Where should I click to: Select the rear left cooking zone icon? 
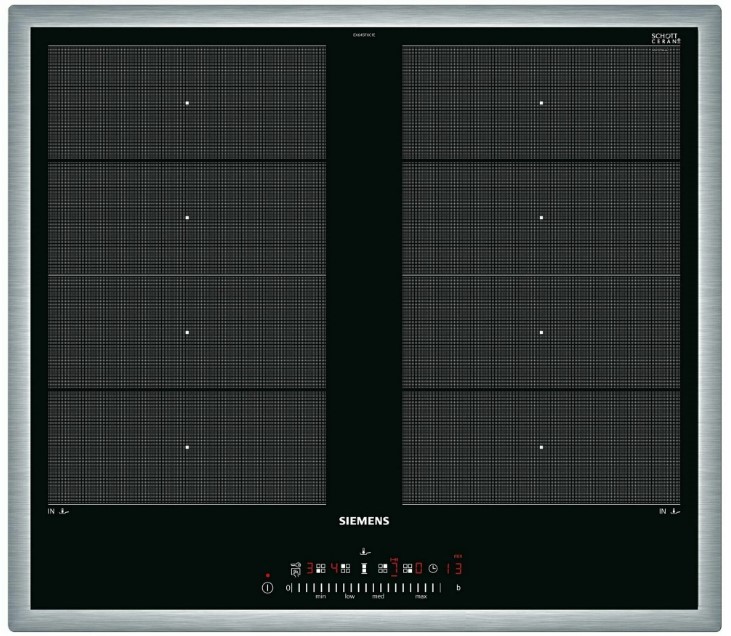coord(345,568)
